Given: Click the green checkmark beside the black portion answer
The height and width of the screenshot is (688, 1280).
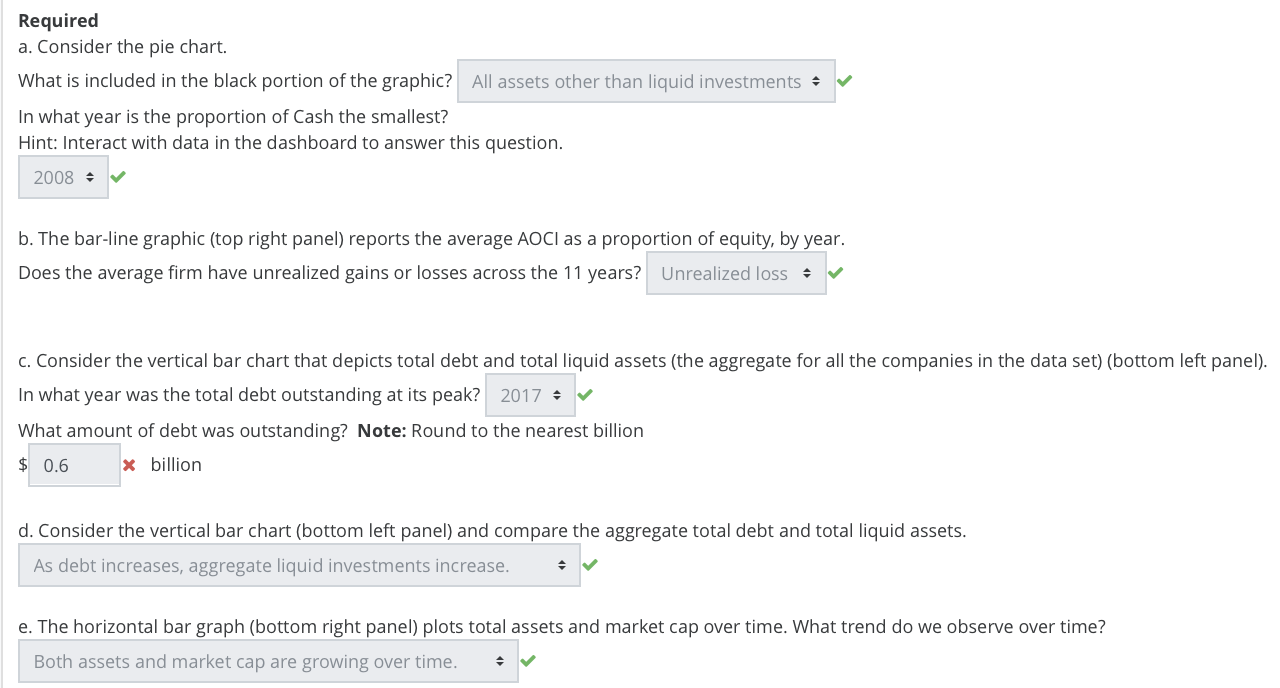Looking at the screenshot, I should [844, 80].
